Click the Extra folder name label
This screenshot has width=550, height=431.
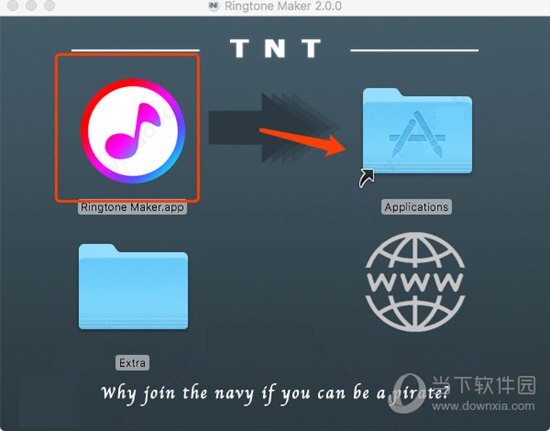(x=132, y=363)
